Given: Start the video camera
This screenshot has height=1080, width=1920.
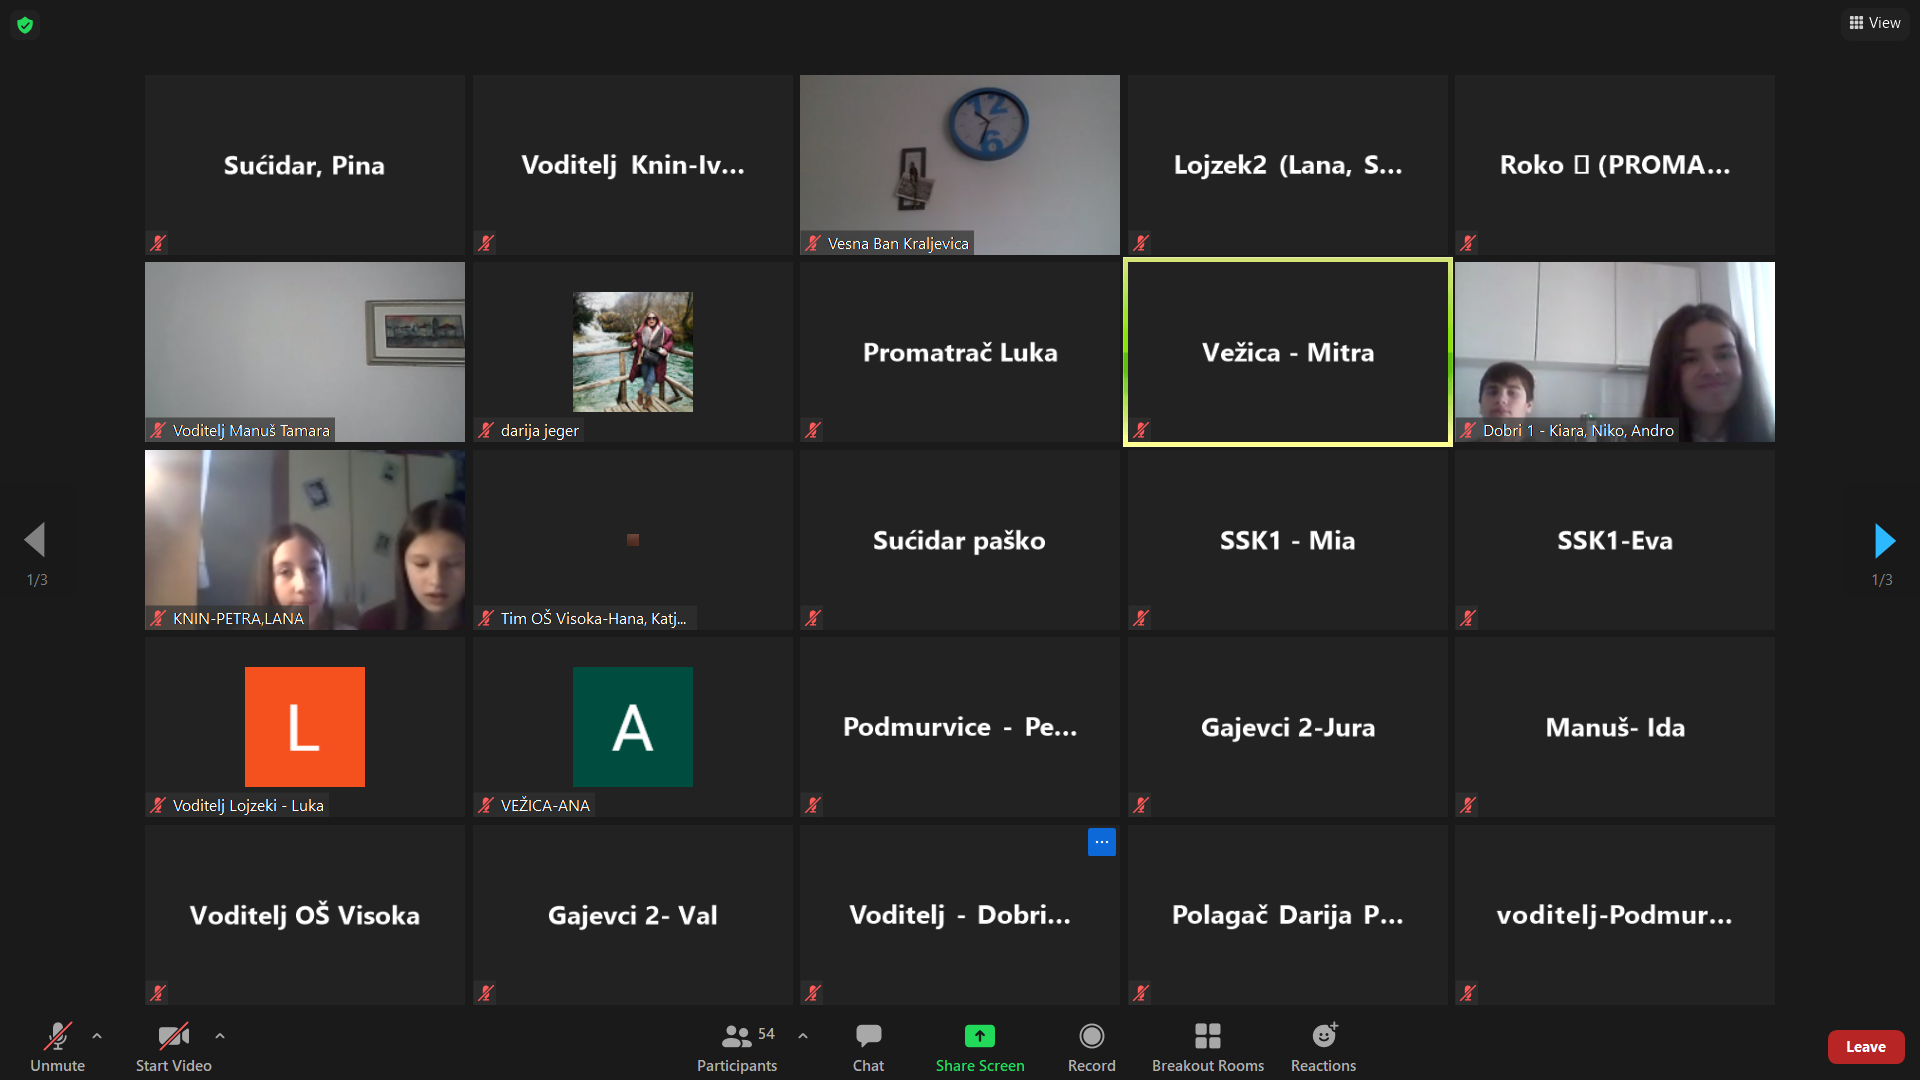Looking at the screenshot, I should (x=173, y=1046).
